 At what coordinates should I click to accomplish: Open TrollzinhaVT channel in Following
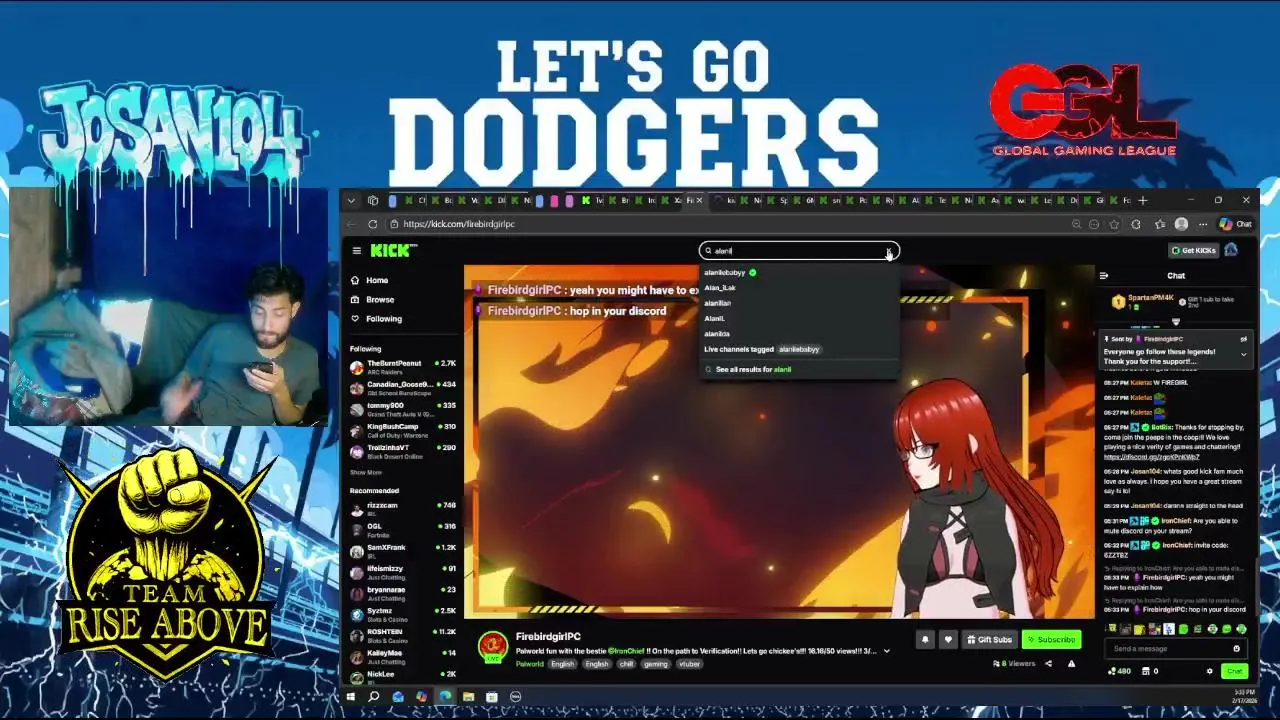[x=403, y=451]
